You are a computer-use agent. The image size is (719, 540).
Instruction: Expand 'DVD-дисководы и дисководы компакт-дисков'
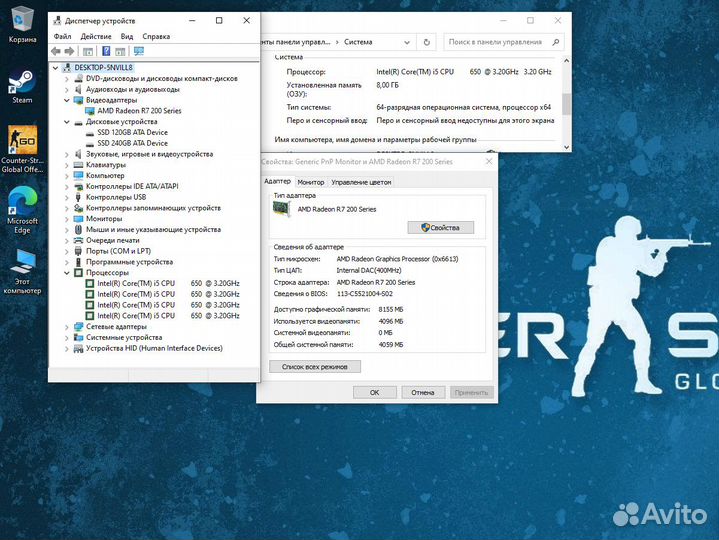click(x=67, y=79)
